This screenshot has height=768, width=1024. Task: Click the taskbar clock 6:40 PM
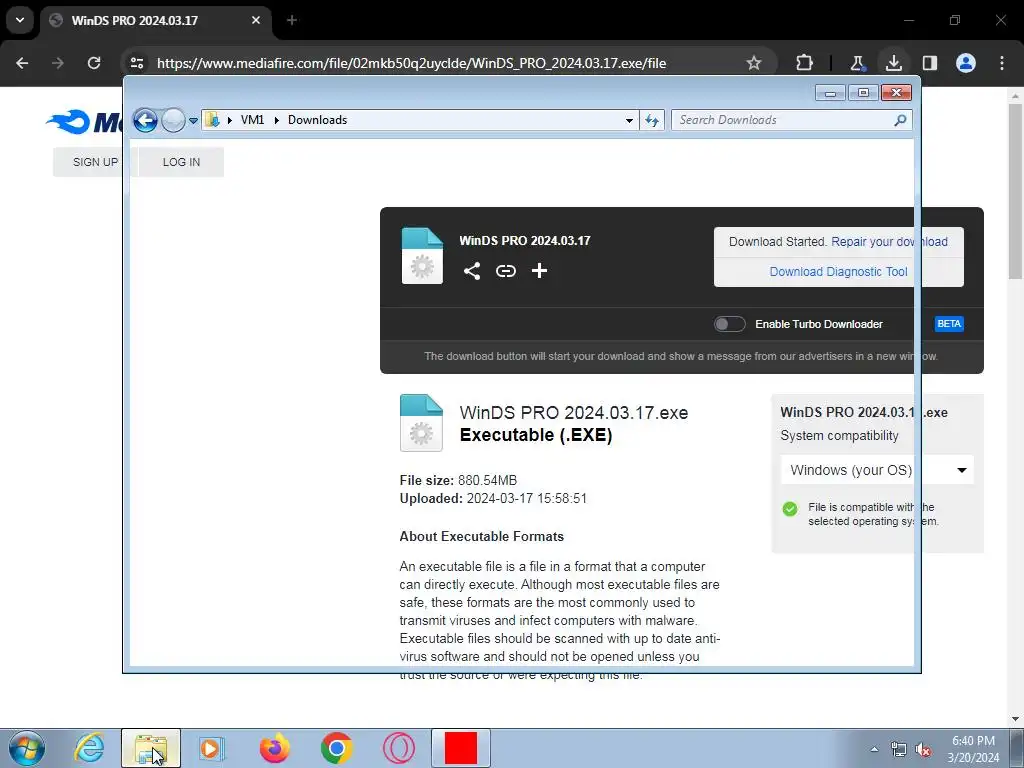point(973,741)
